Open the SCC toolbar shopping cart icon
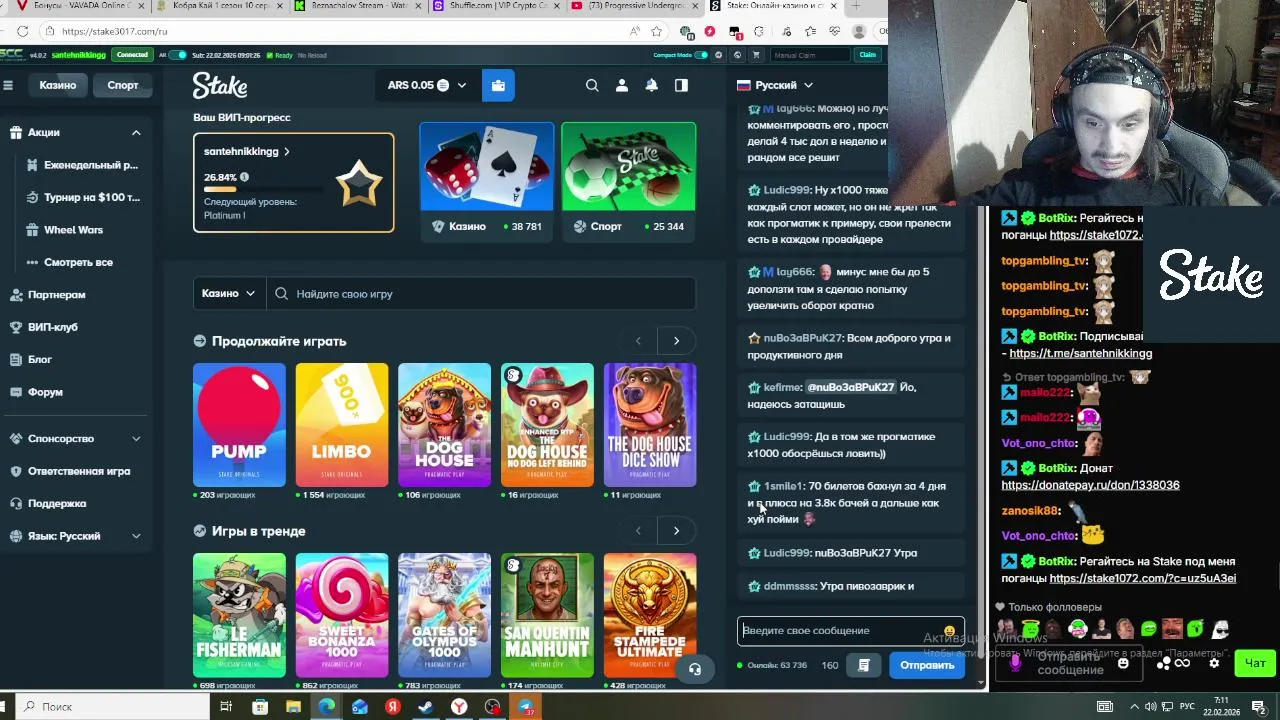The width and height of the screenshot is (1280, 720). coord(756,55)
